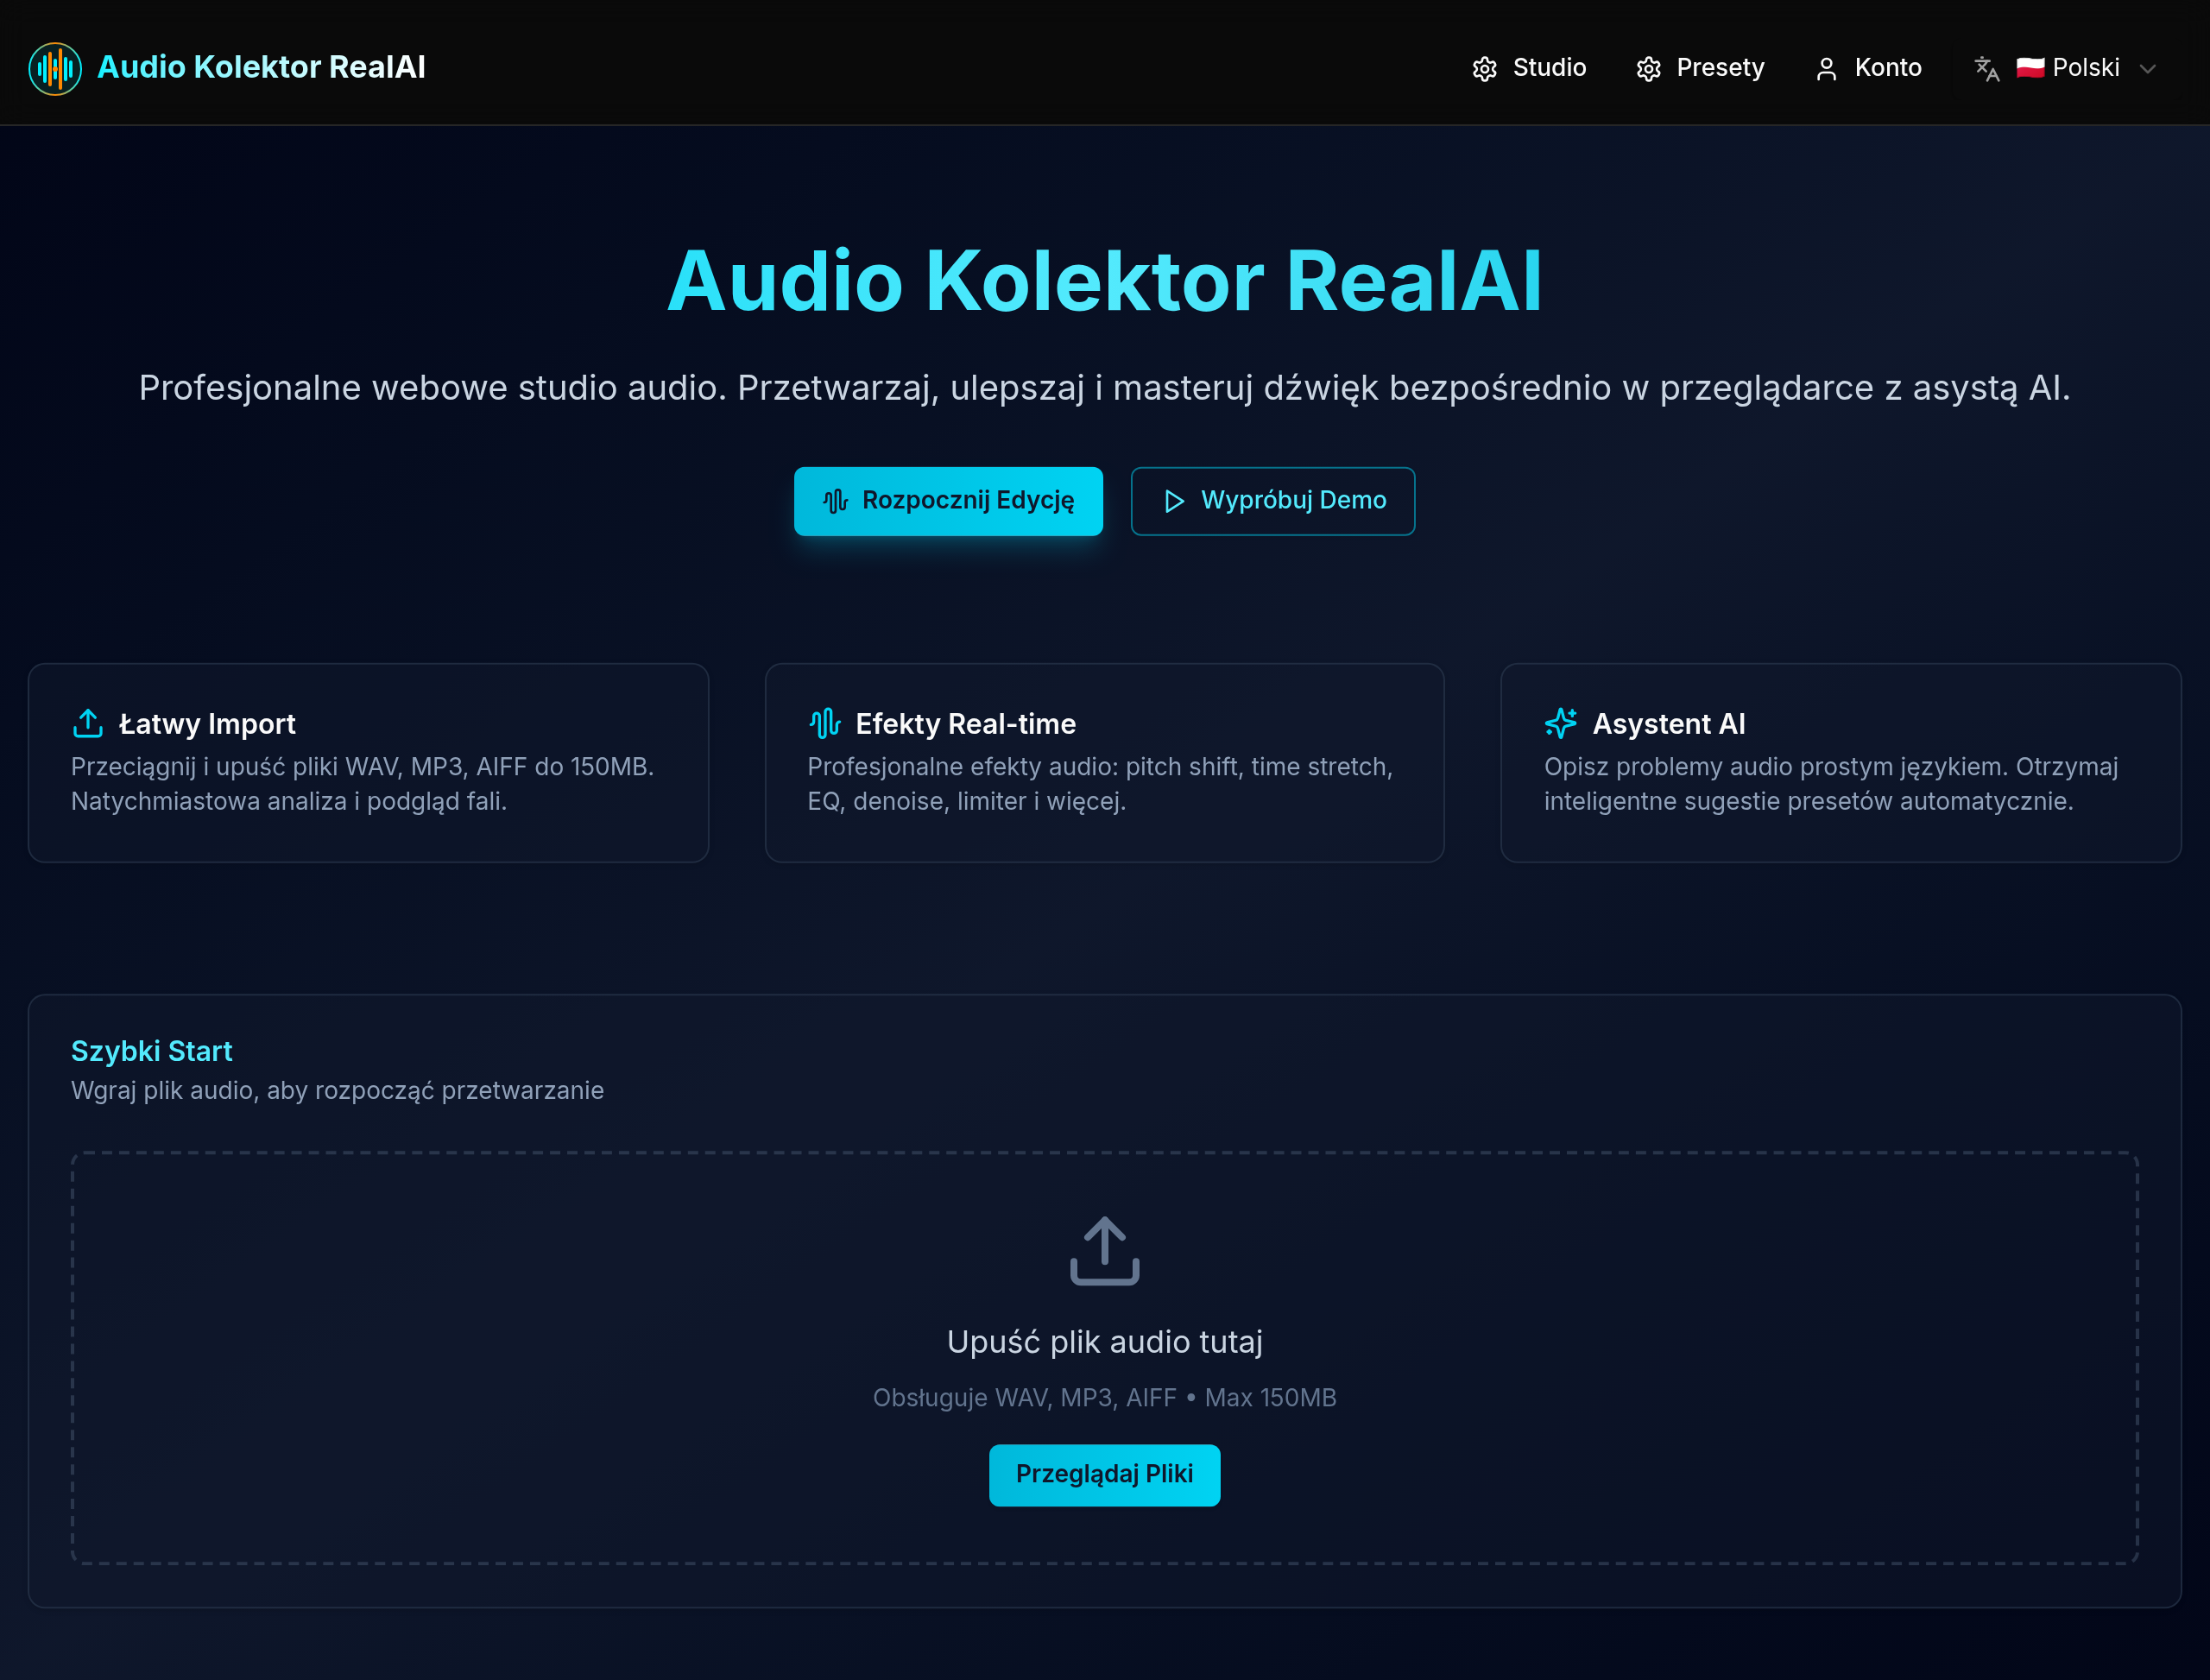Image resolution: width=2210 pixels, height=1680 pixels.
Task: Click the sparkle icon beside Asystent AI
Action: [x=1560, y=723]
